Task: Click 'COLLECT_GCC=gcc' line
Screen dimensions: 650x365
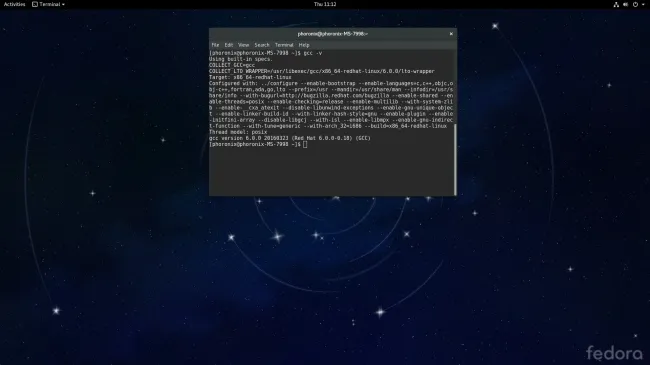Action: [232, 65]
